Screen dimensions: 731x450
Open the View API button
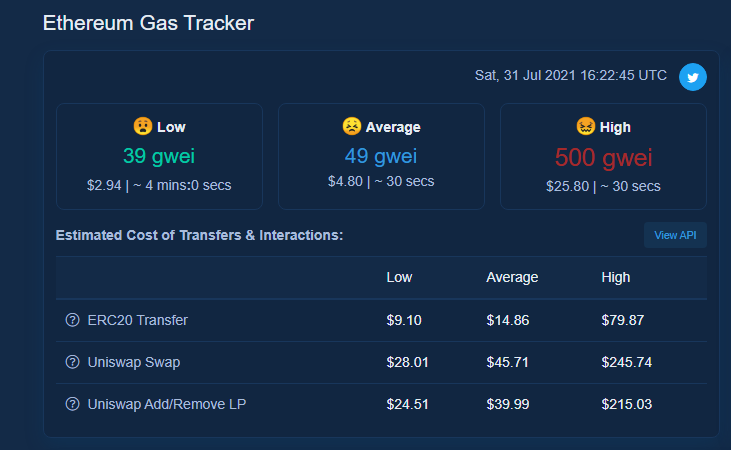click(x=675, y=235)
